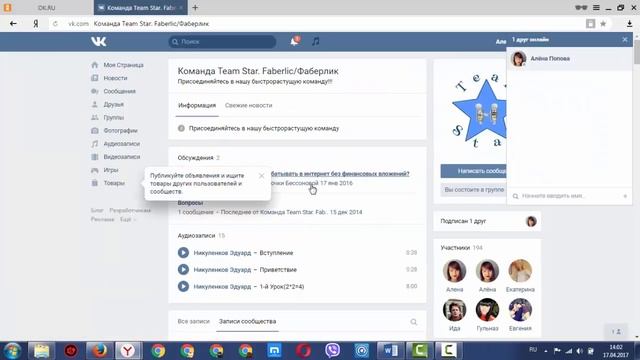
Task: Open the browser downloads arrow icon
Action: click(629, 24)
